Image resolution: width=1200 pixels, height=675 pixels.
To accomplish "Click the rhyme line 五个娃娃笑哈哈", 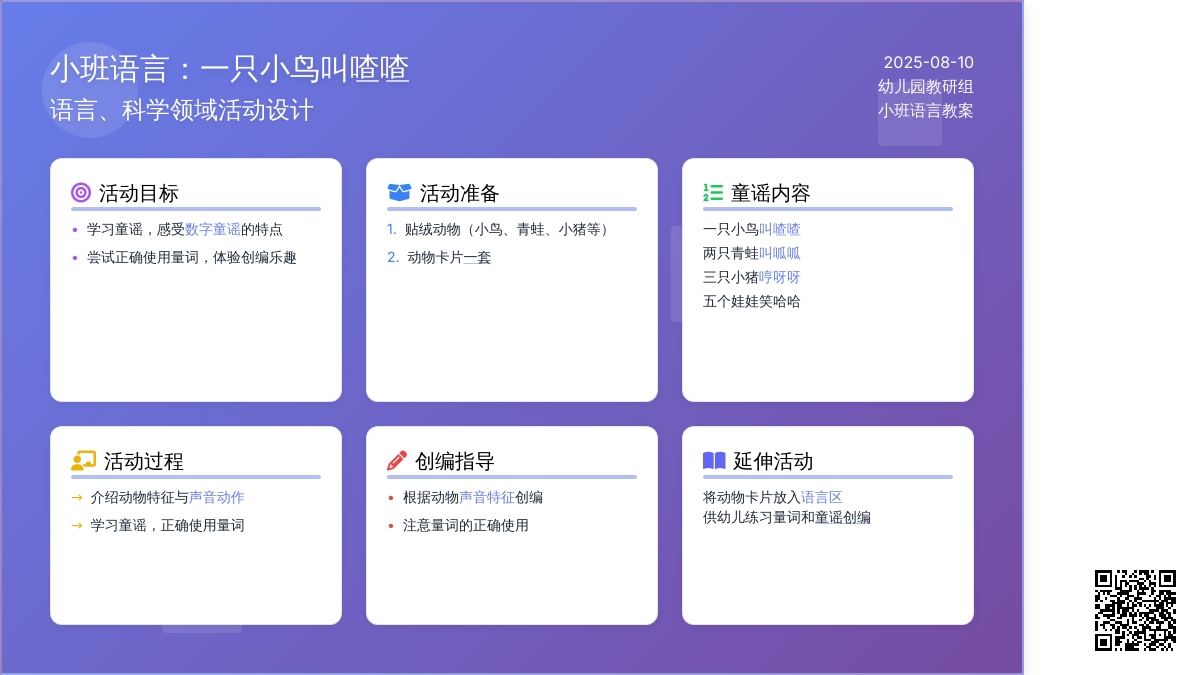I will (x=752, y=301).
